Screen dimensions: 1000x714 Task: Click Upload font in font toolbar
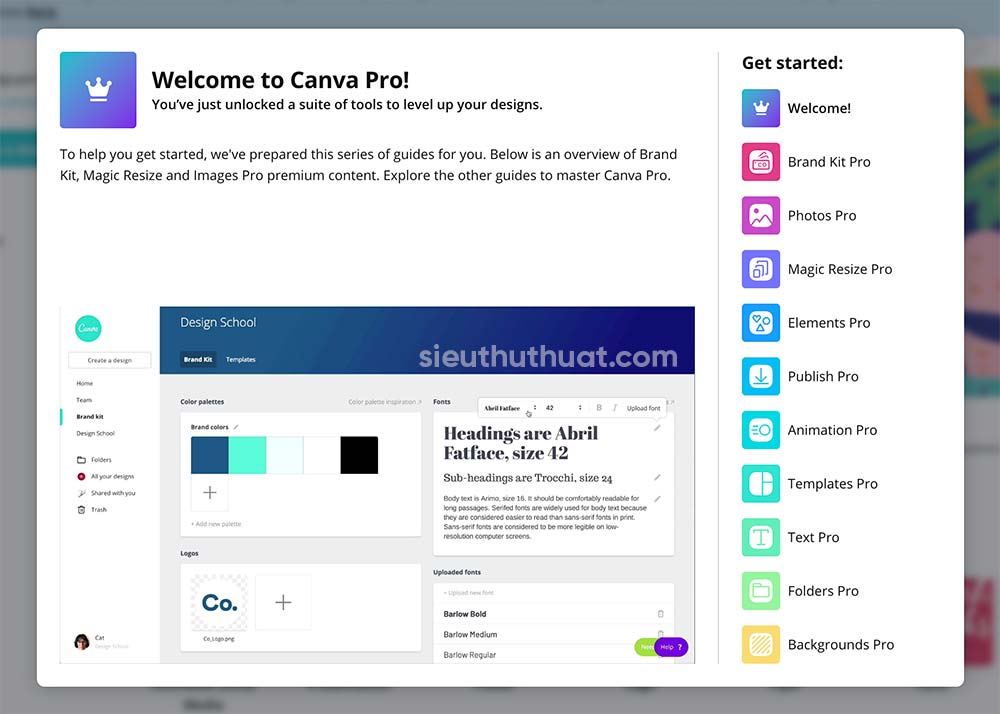643,408
